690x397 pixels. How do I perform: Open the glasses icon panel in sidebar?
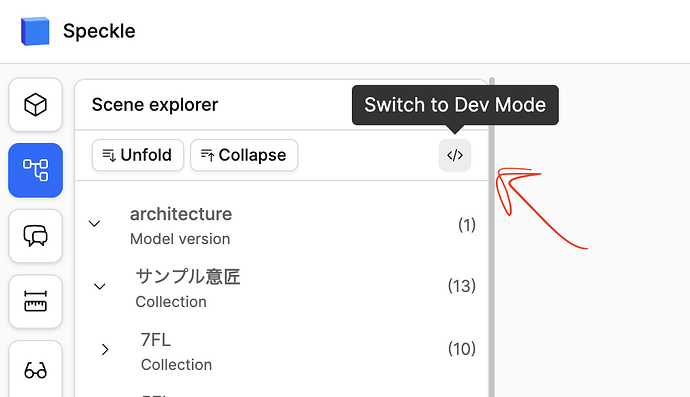(x=35, y=369)
